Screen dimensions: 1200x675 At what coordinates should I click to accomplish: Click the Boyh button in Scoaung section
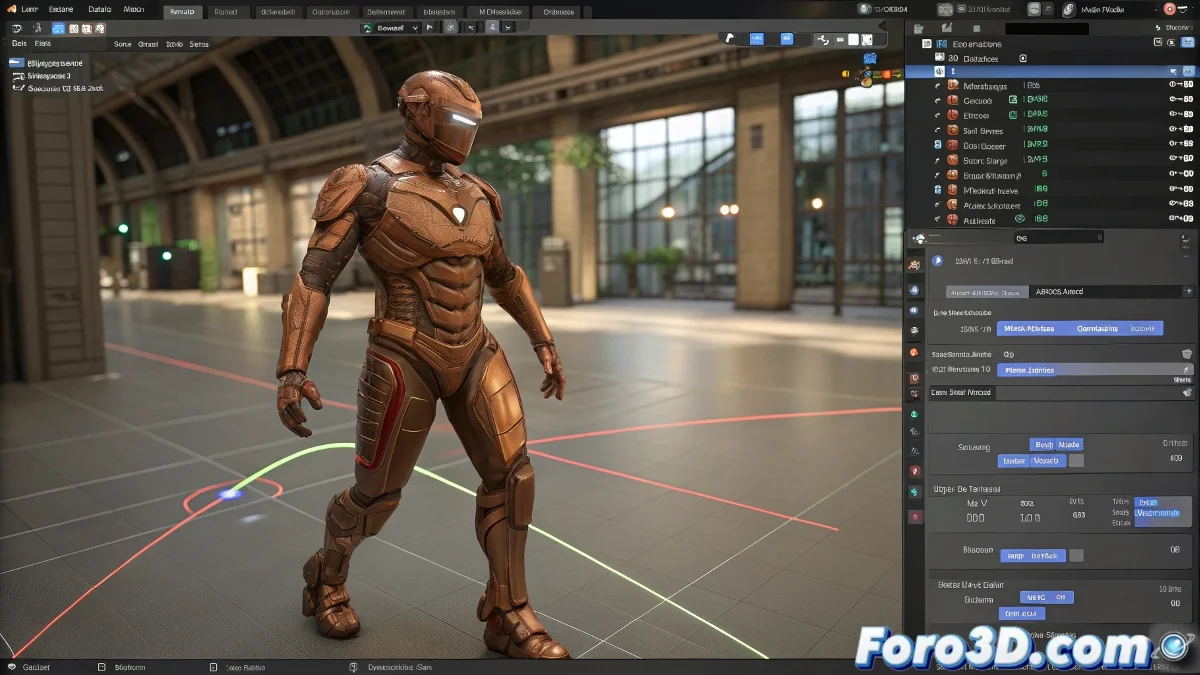point(1043,444)
